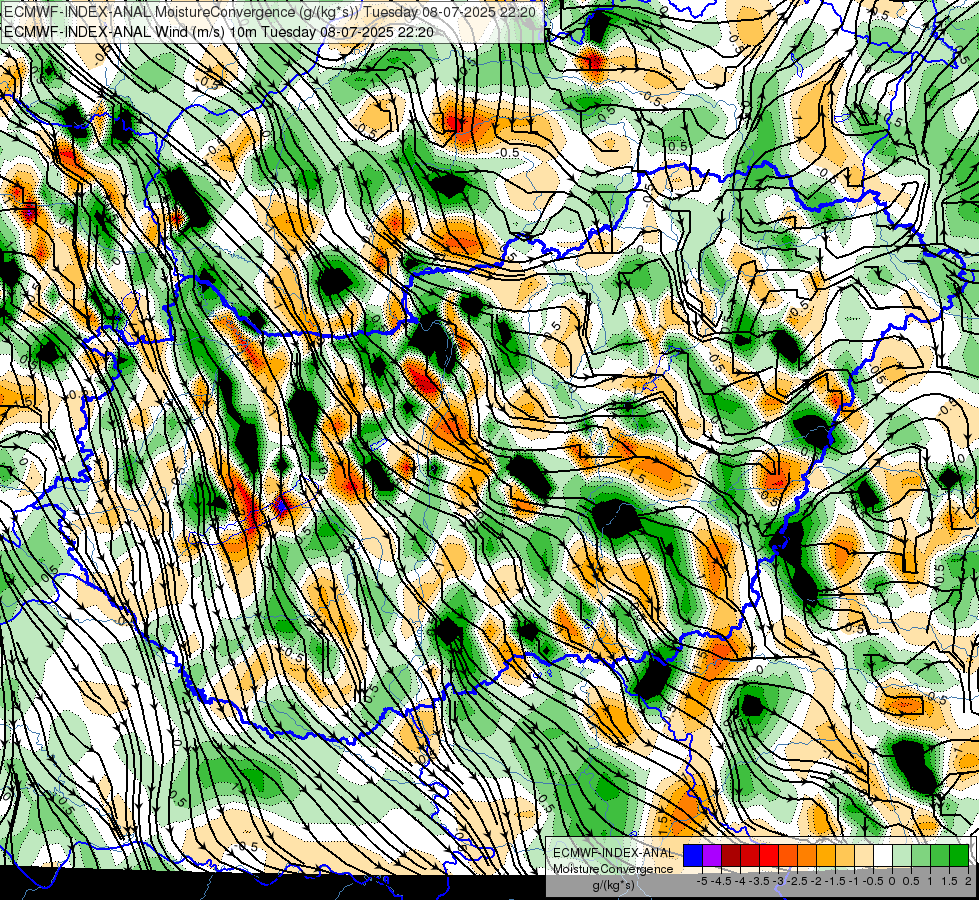Click the legend value 2

(968, 881)
